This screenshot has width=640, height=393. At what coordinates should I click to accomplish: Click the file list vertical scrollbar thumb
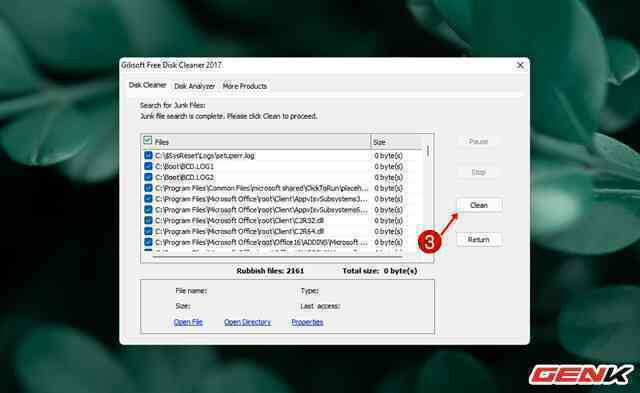click(x=428, y=151)
